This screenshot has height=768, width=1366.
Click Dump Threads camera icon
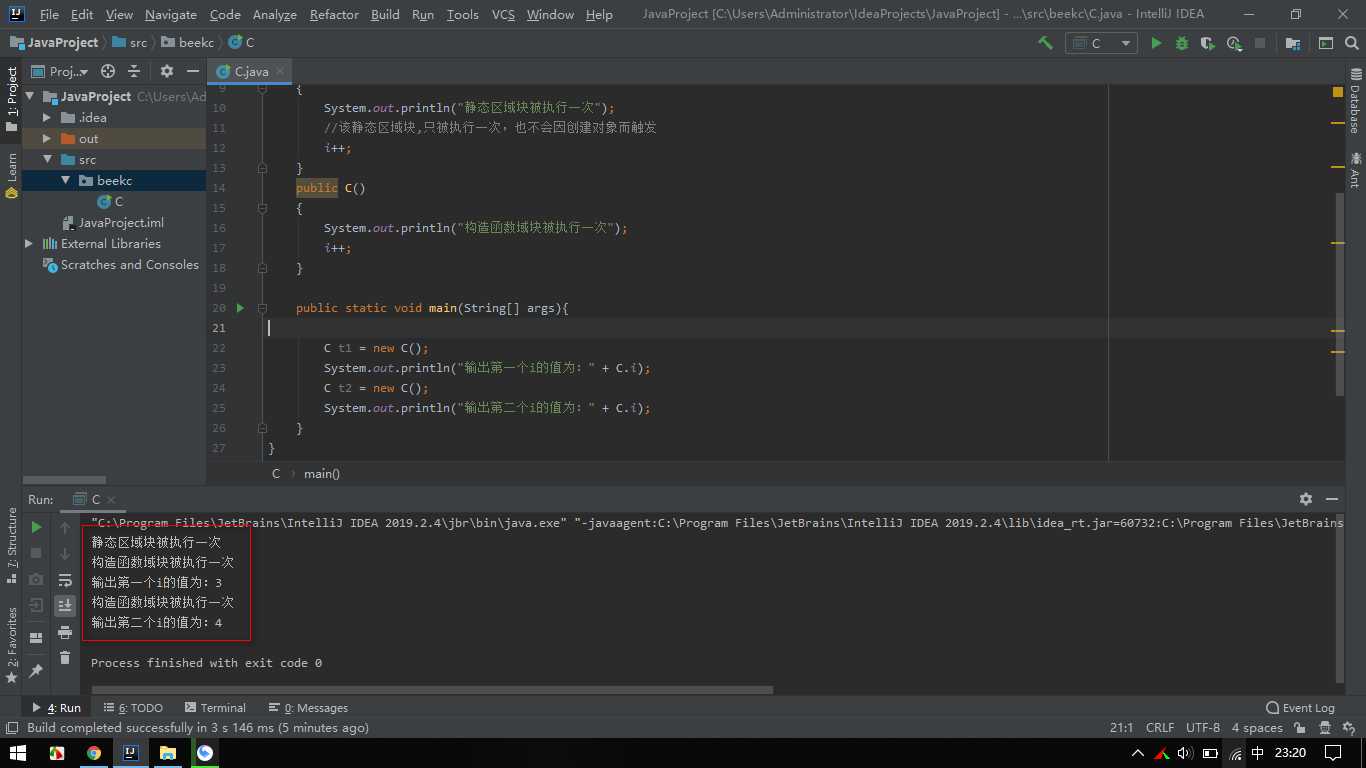(x=36, y=579)
